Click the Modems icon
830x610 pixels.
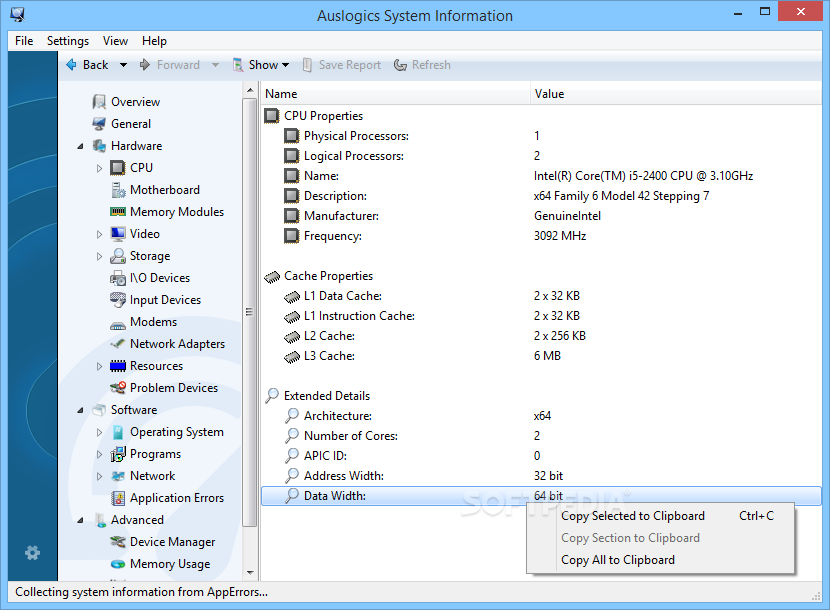pyautogui.click(x=118, y=324)
